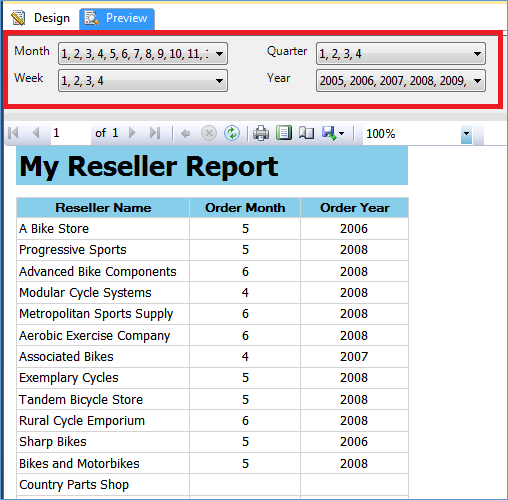The width and height of the screenshot is (508, 500).
Task: Click order month 5 for Tandem Bicycle Store
Action: coord(245,399)
